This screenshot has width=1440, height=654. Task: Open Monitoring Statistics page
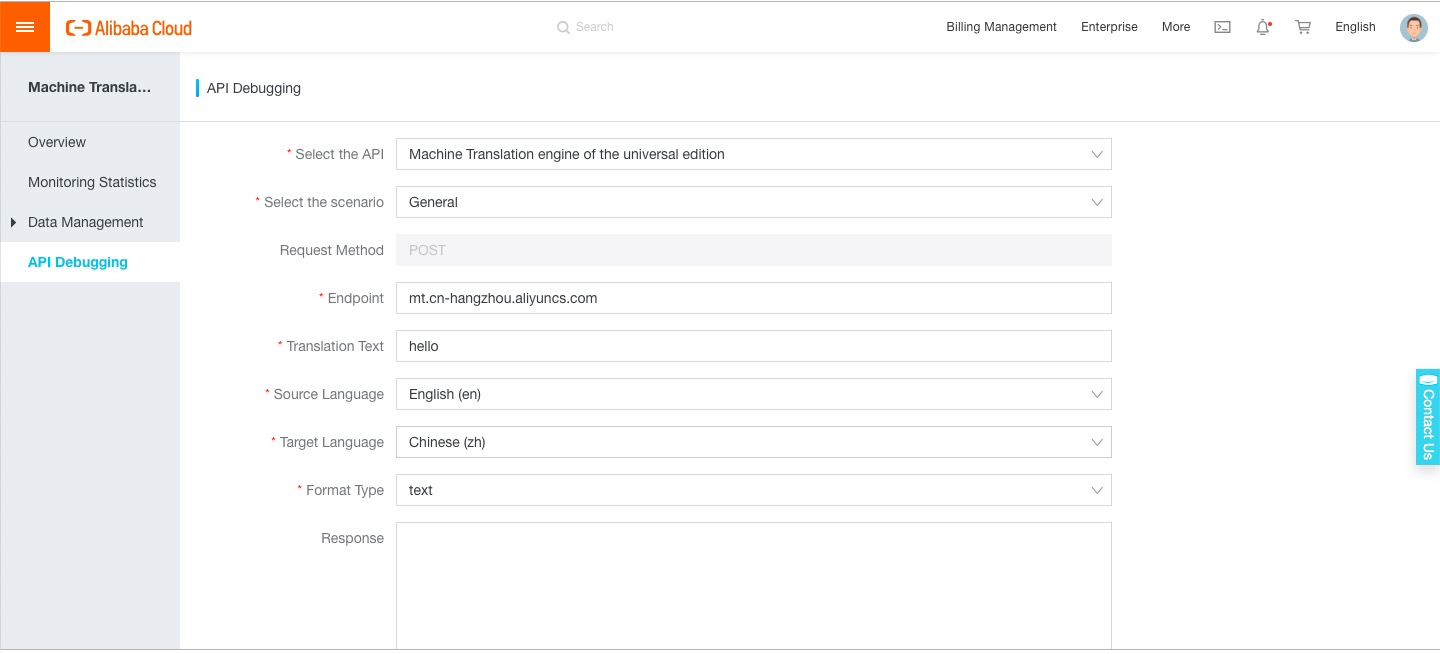[x=90, y=182]
